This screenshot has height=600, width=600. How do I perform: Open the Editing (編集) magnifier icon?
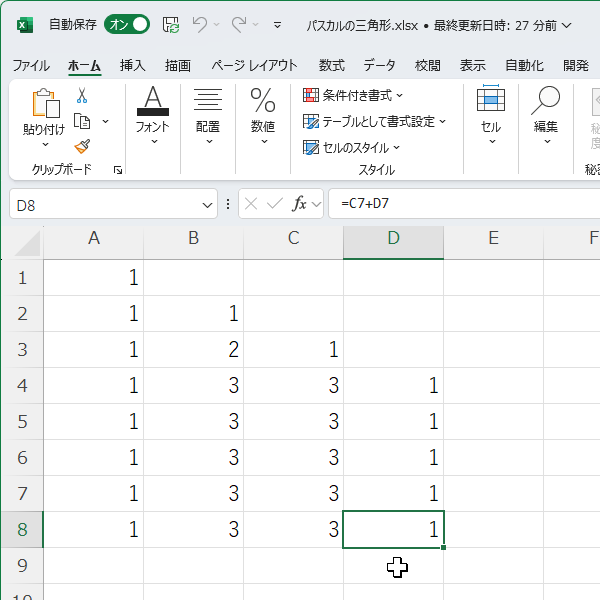click(x=545, y=100)
